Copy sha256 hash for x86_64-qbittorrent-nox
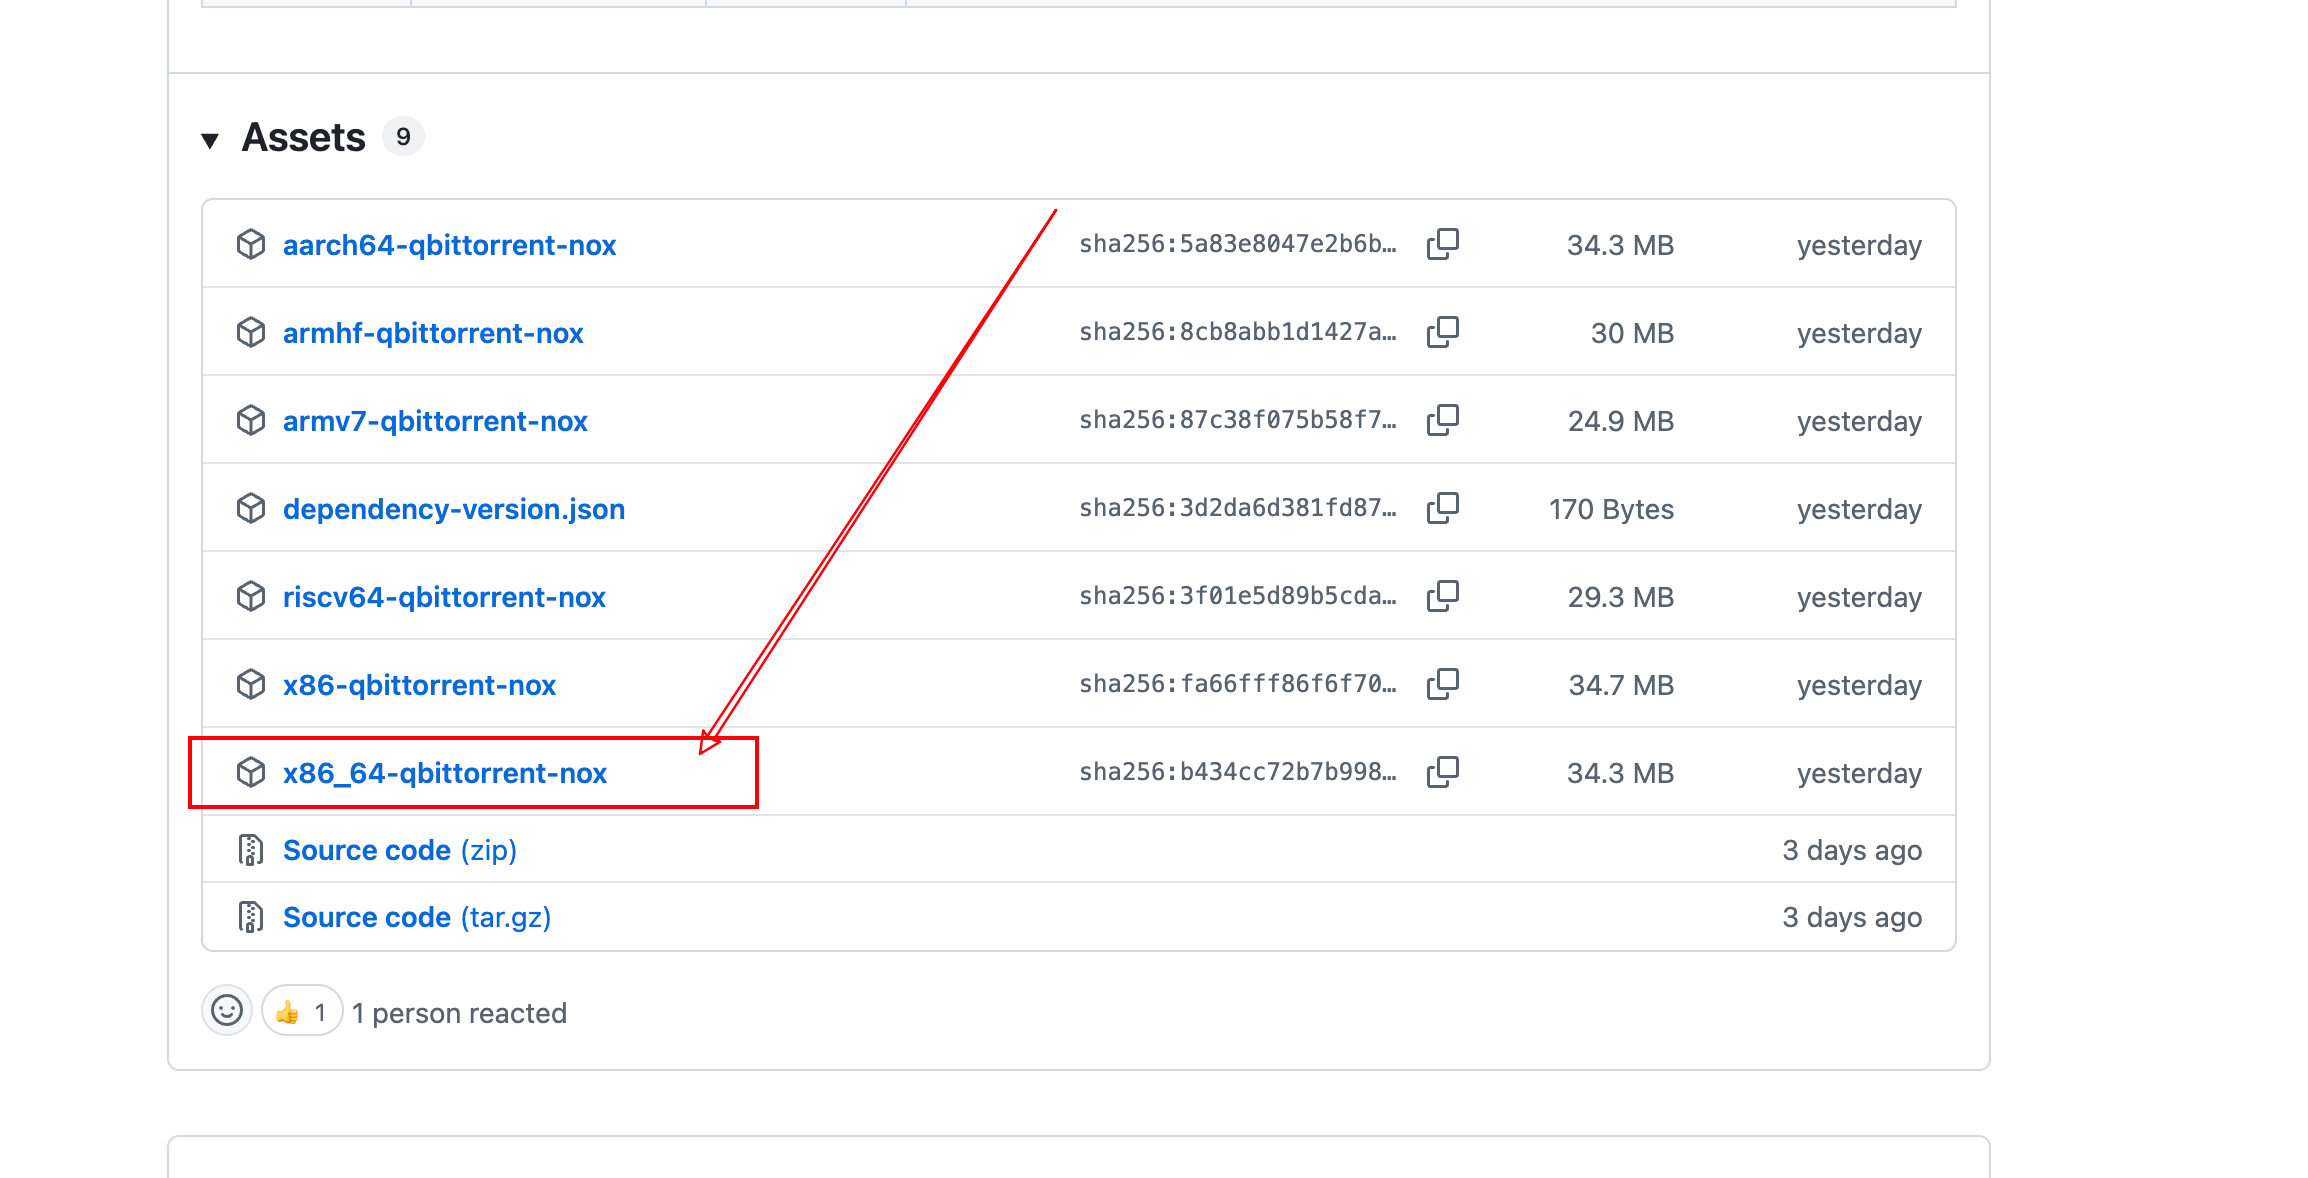The image size is (2308, 1178). [1442, 772]
